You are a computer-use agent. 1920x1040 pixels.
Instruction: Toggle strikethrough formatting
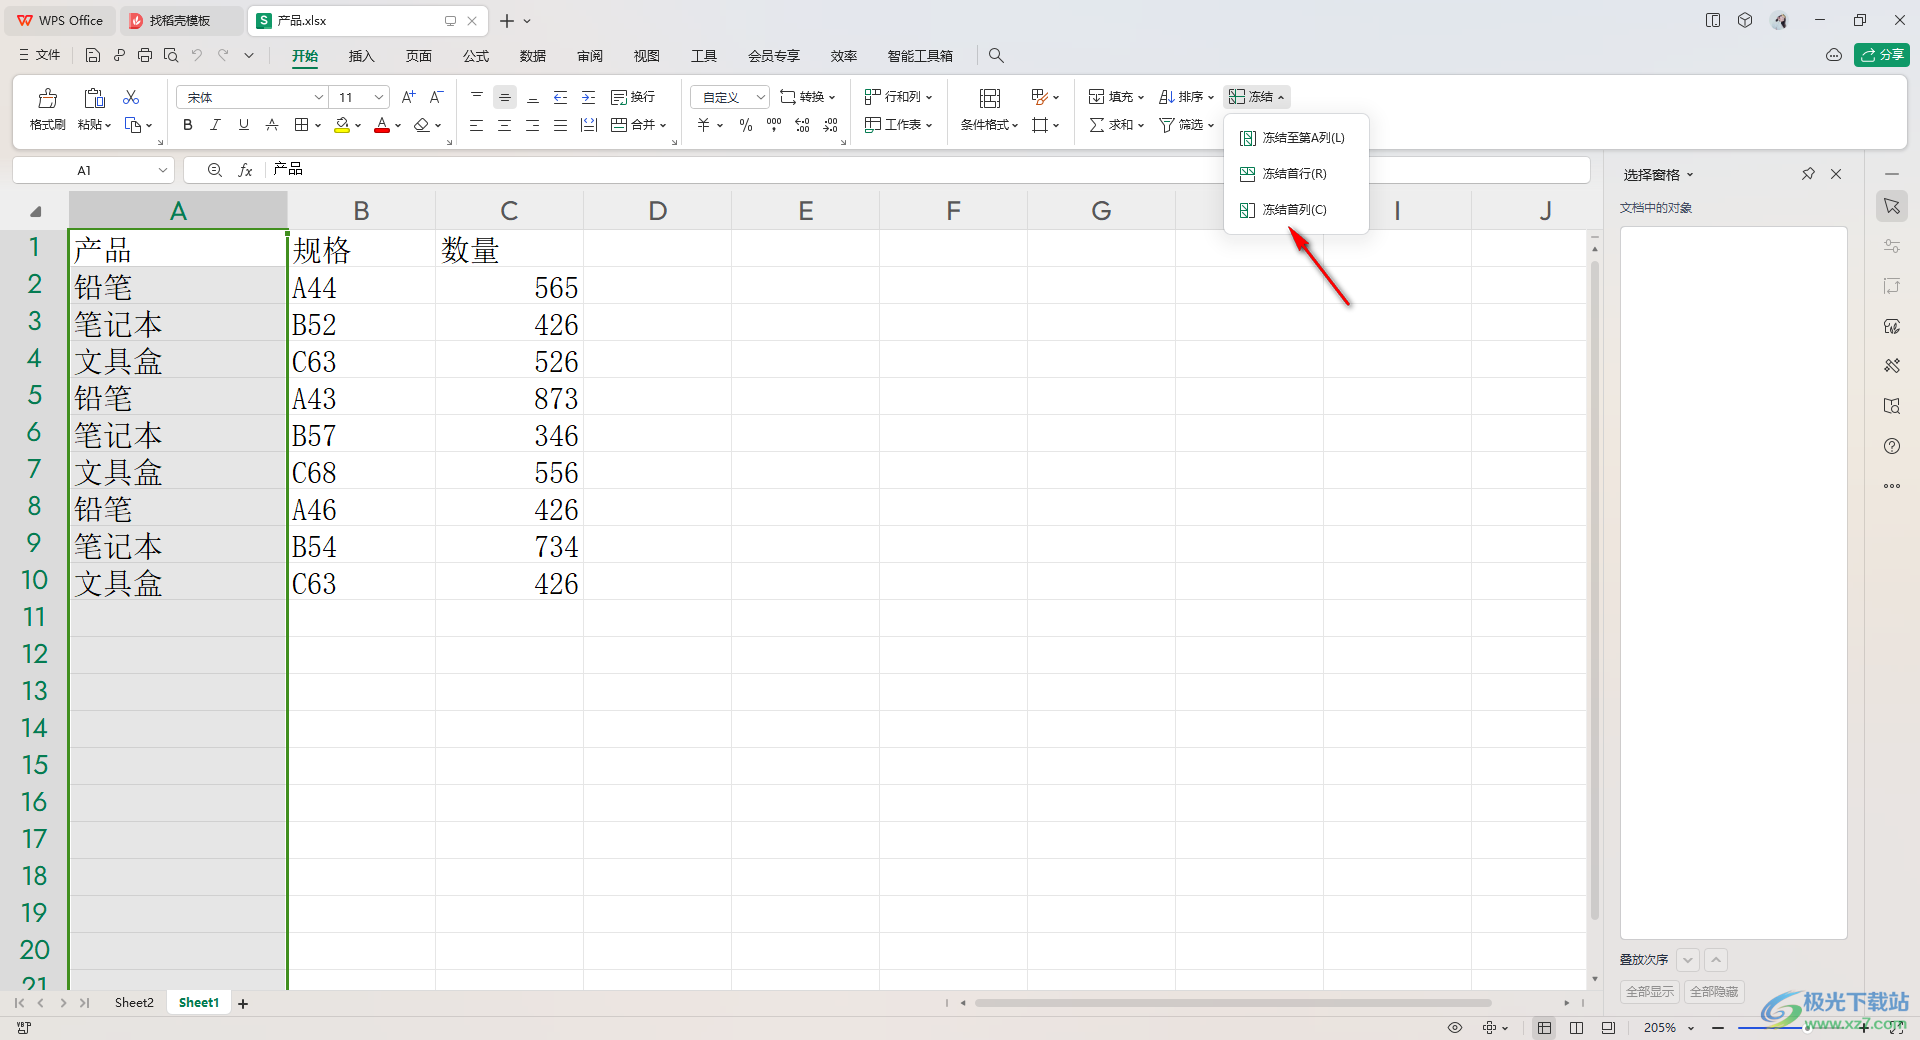coord(272,125)
